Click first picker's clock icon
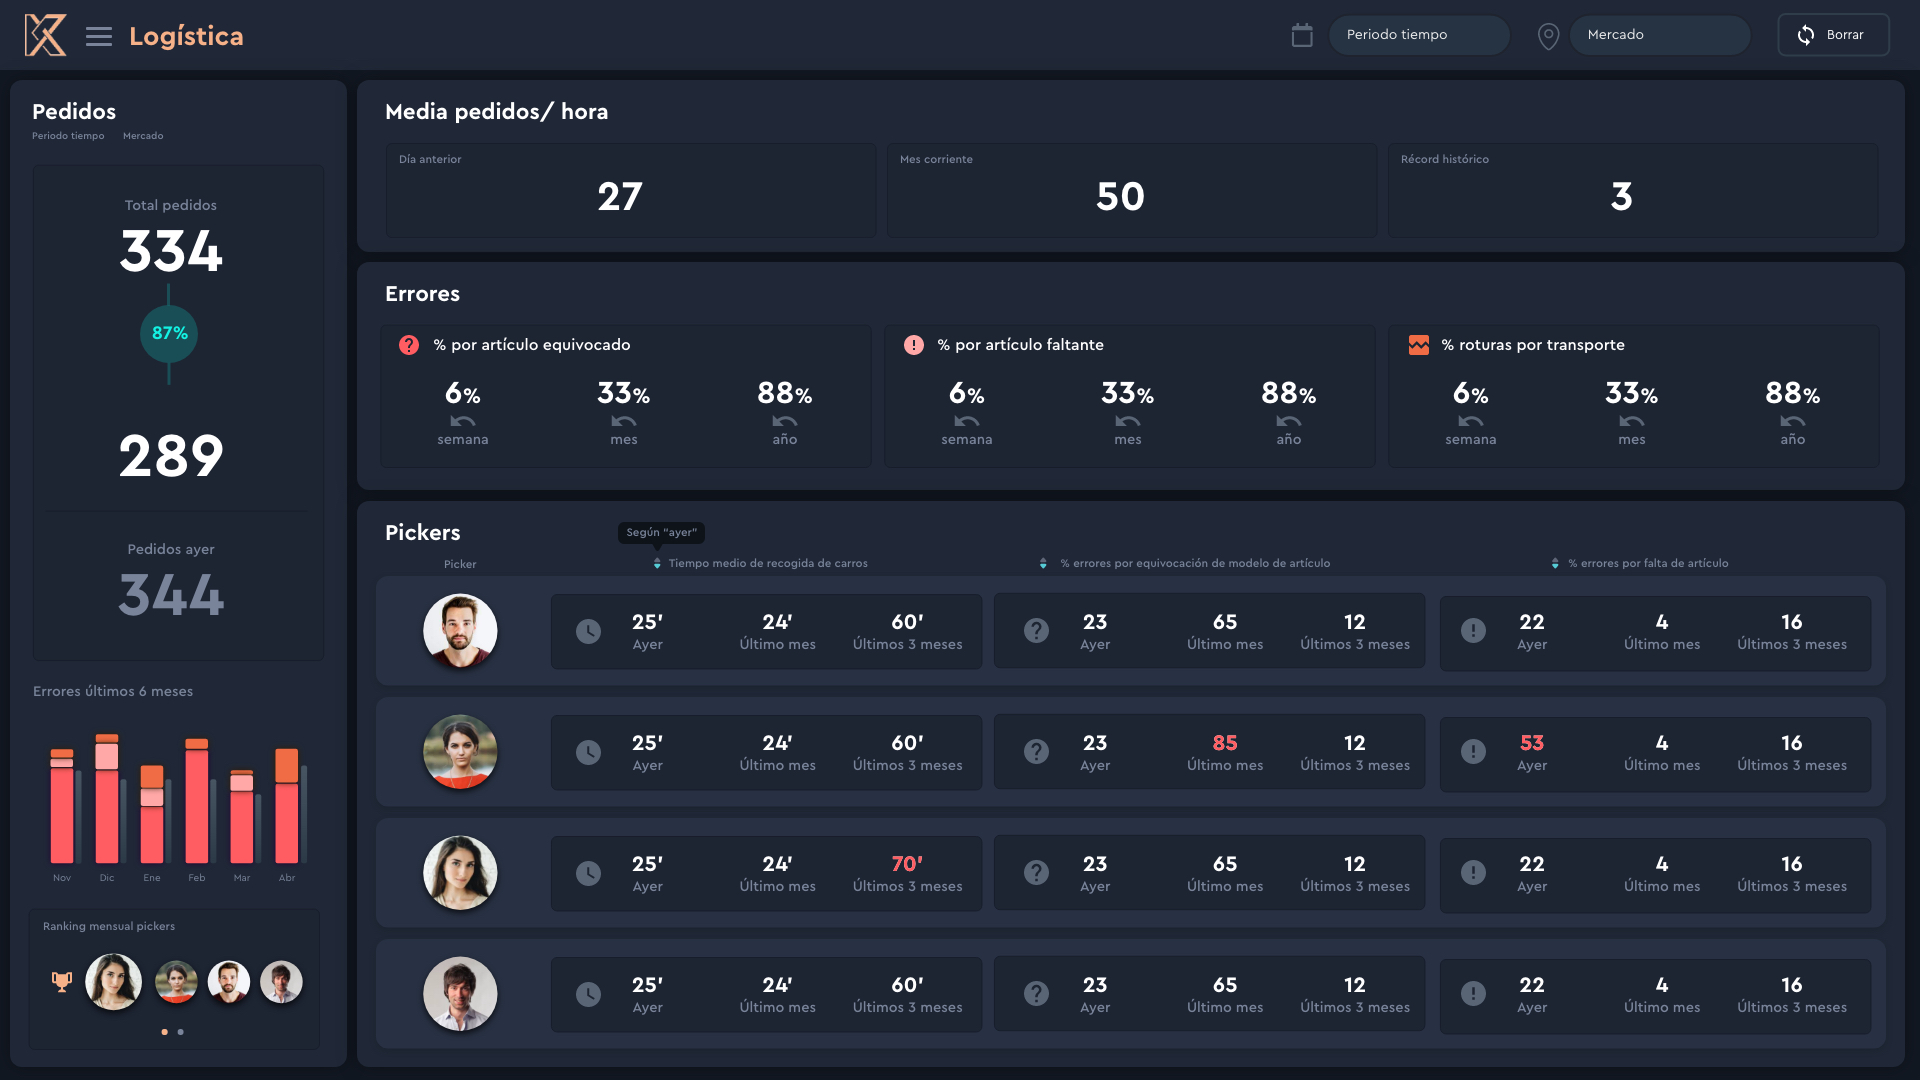This screenshot has height=1080, width=1920. [588, 631]
